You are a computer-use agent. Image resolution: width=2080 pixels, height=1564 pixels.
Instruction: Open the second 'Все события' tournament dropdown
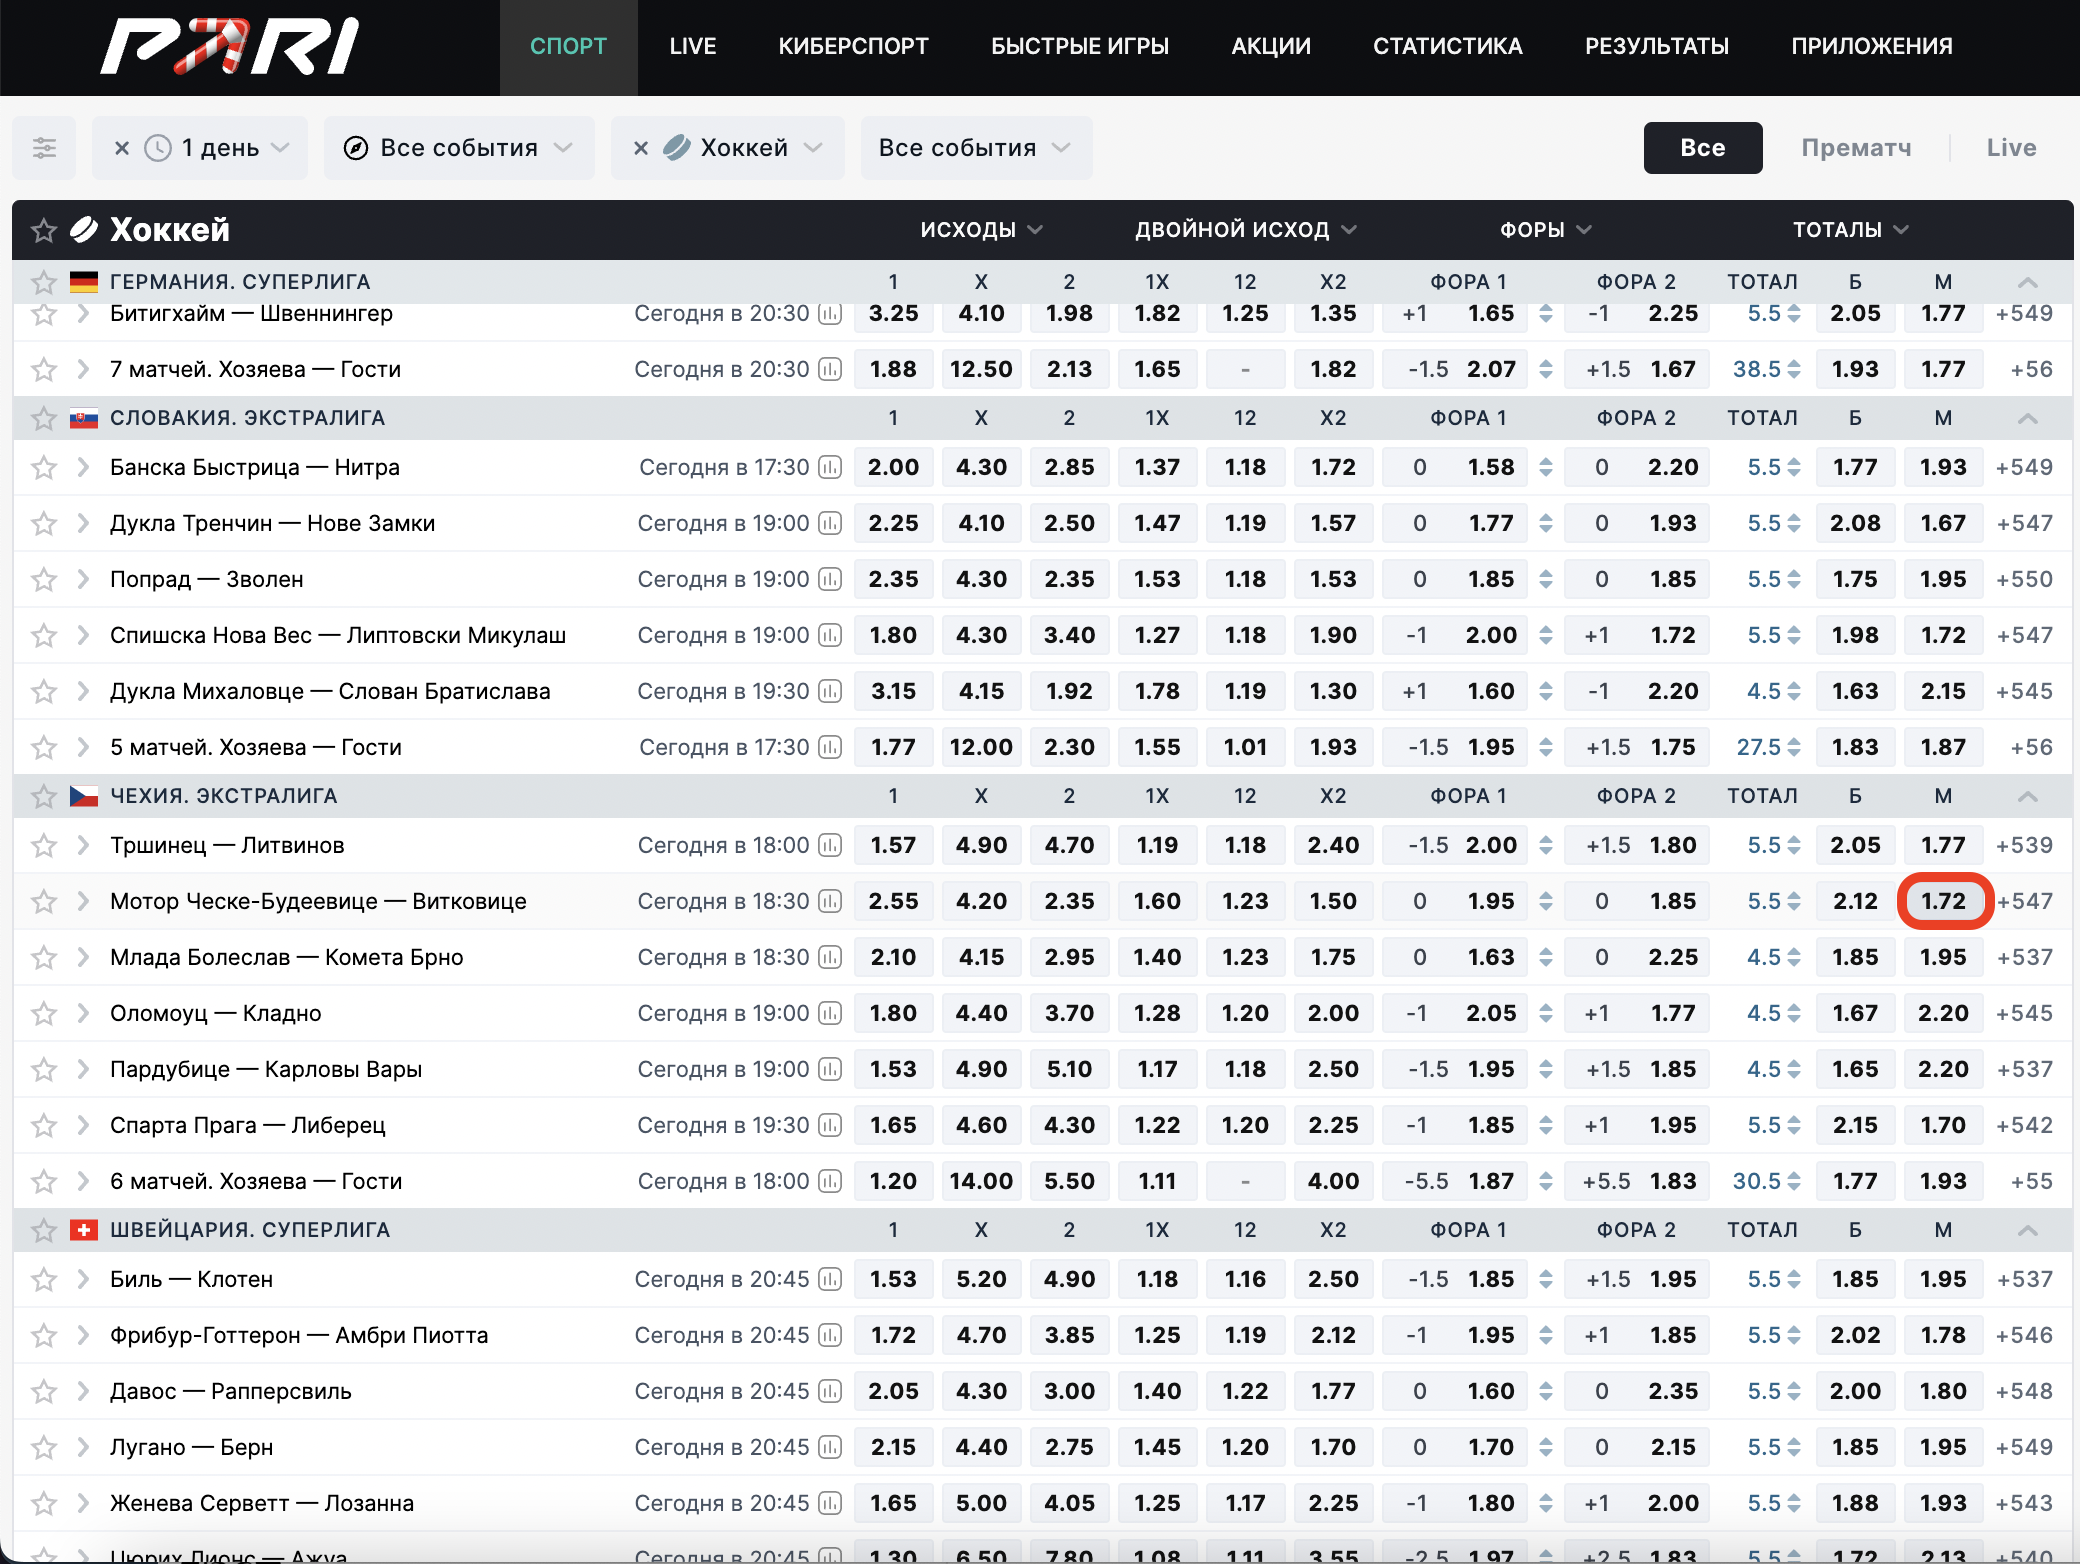coord(976,148)
